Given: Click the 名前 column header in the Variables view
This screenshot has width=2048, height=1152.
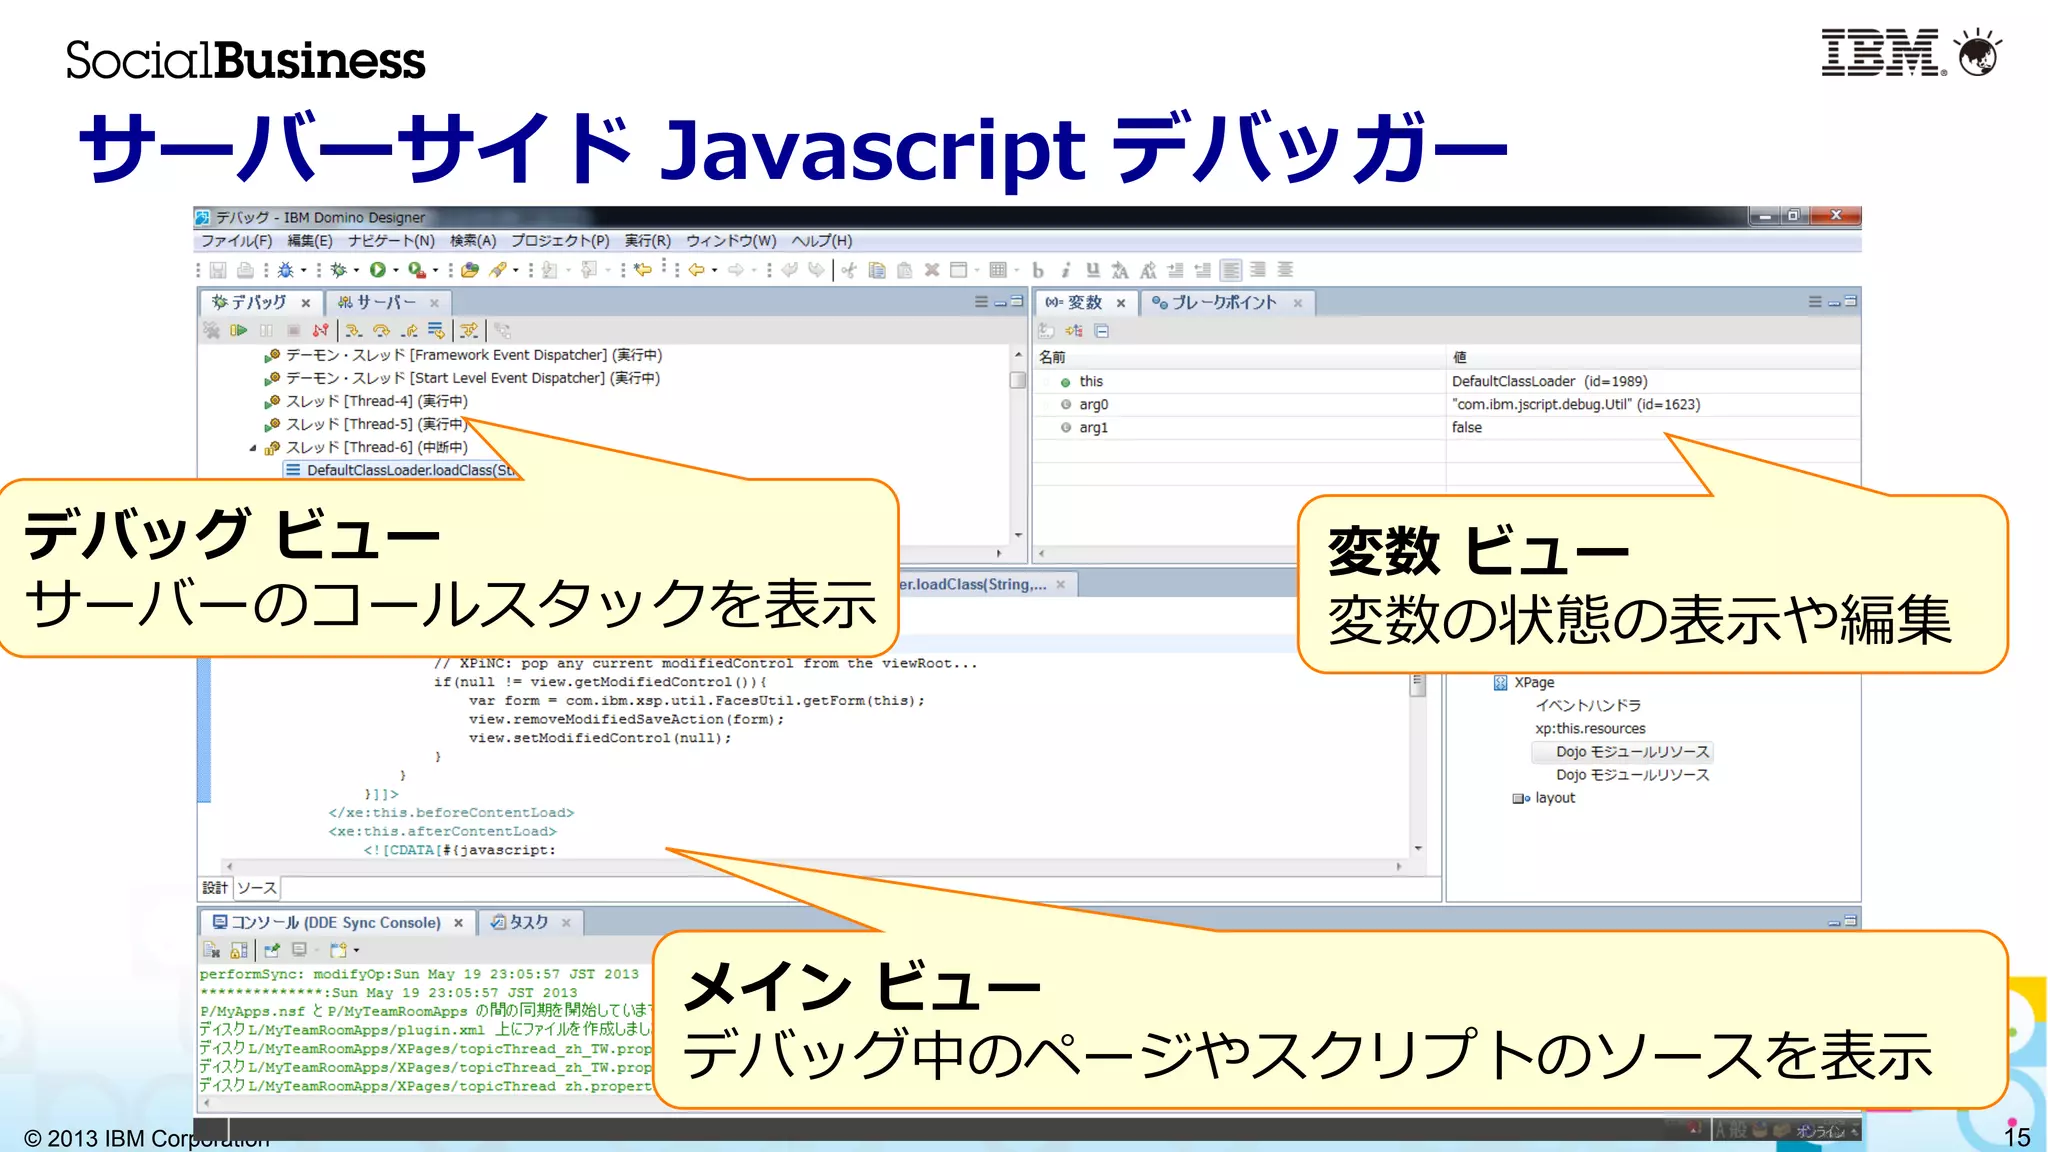Looking at the screenshot, I should [1239, 357].
